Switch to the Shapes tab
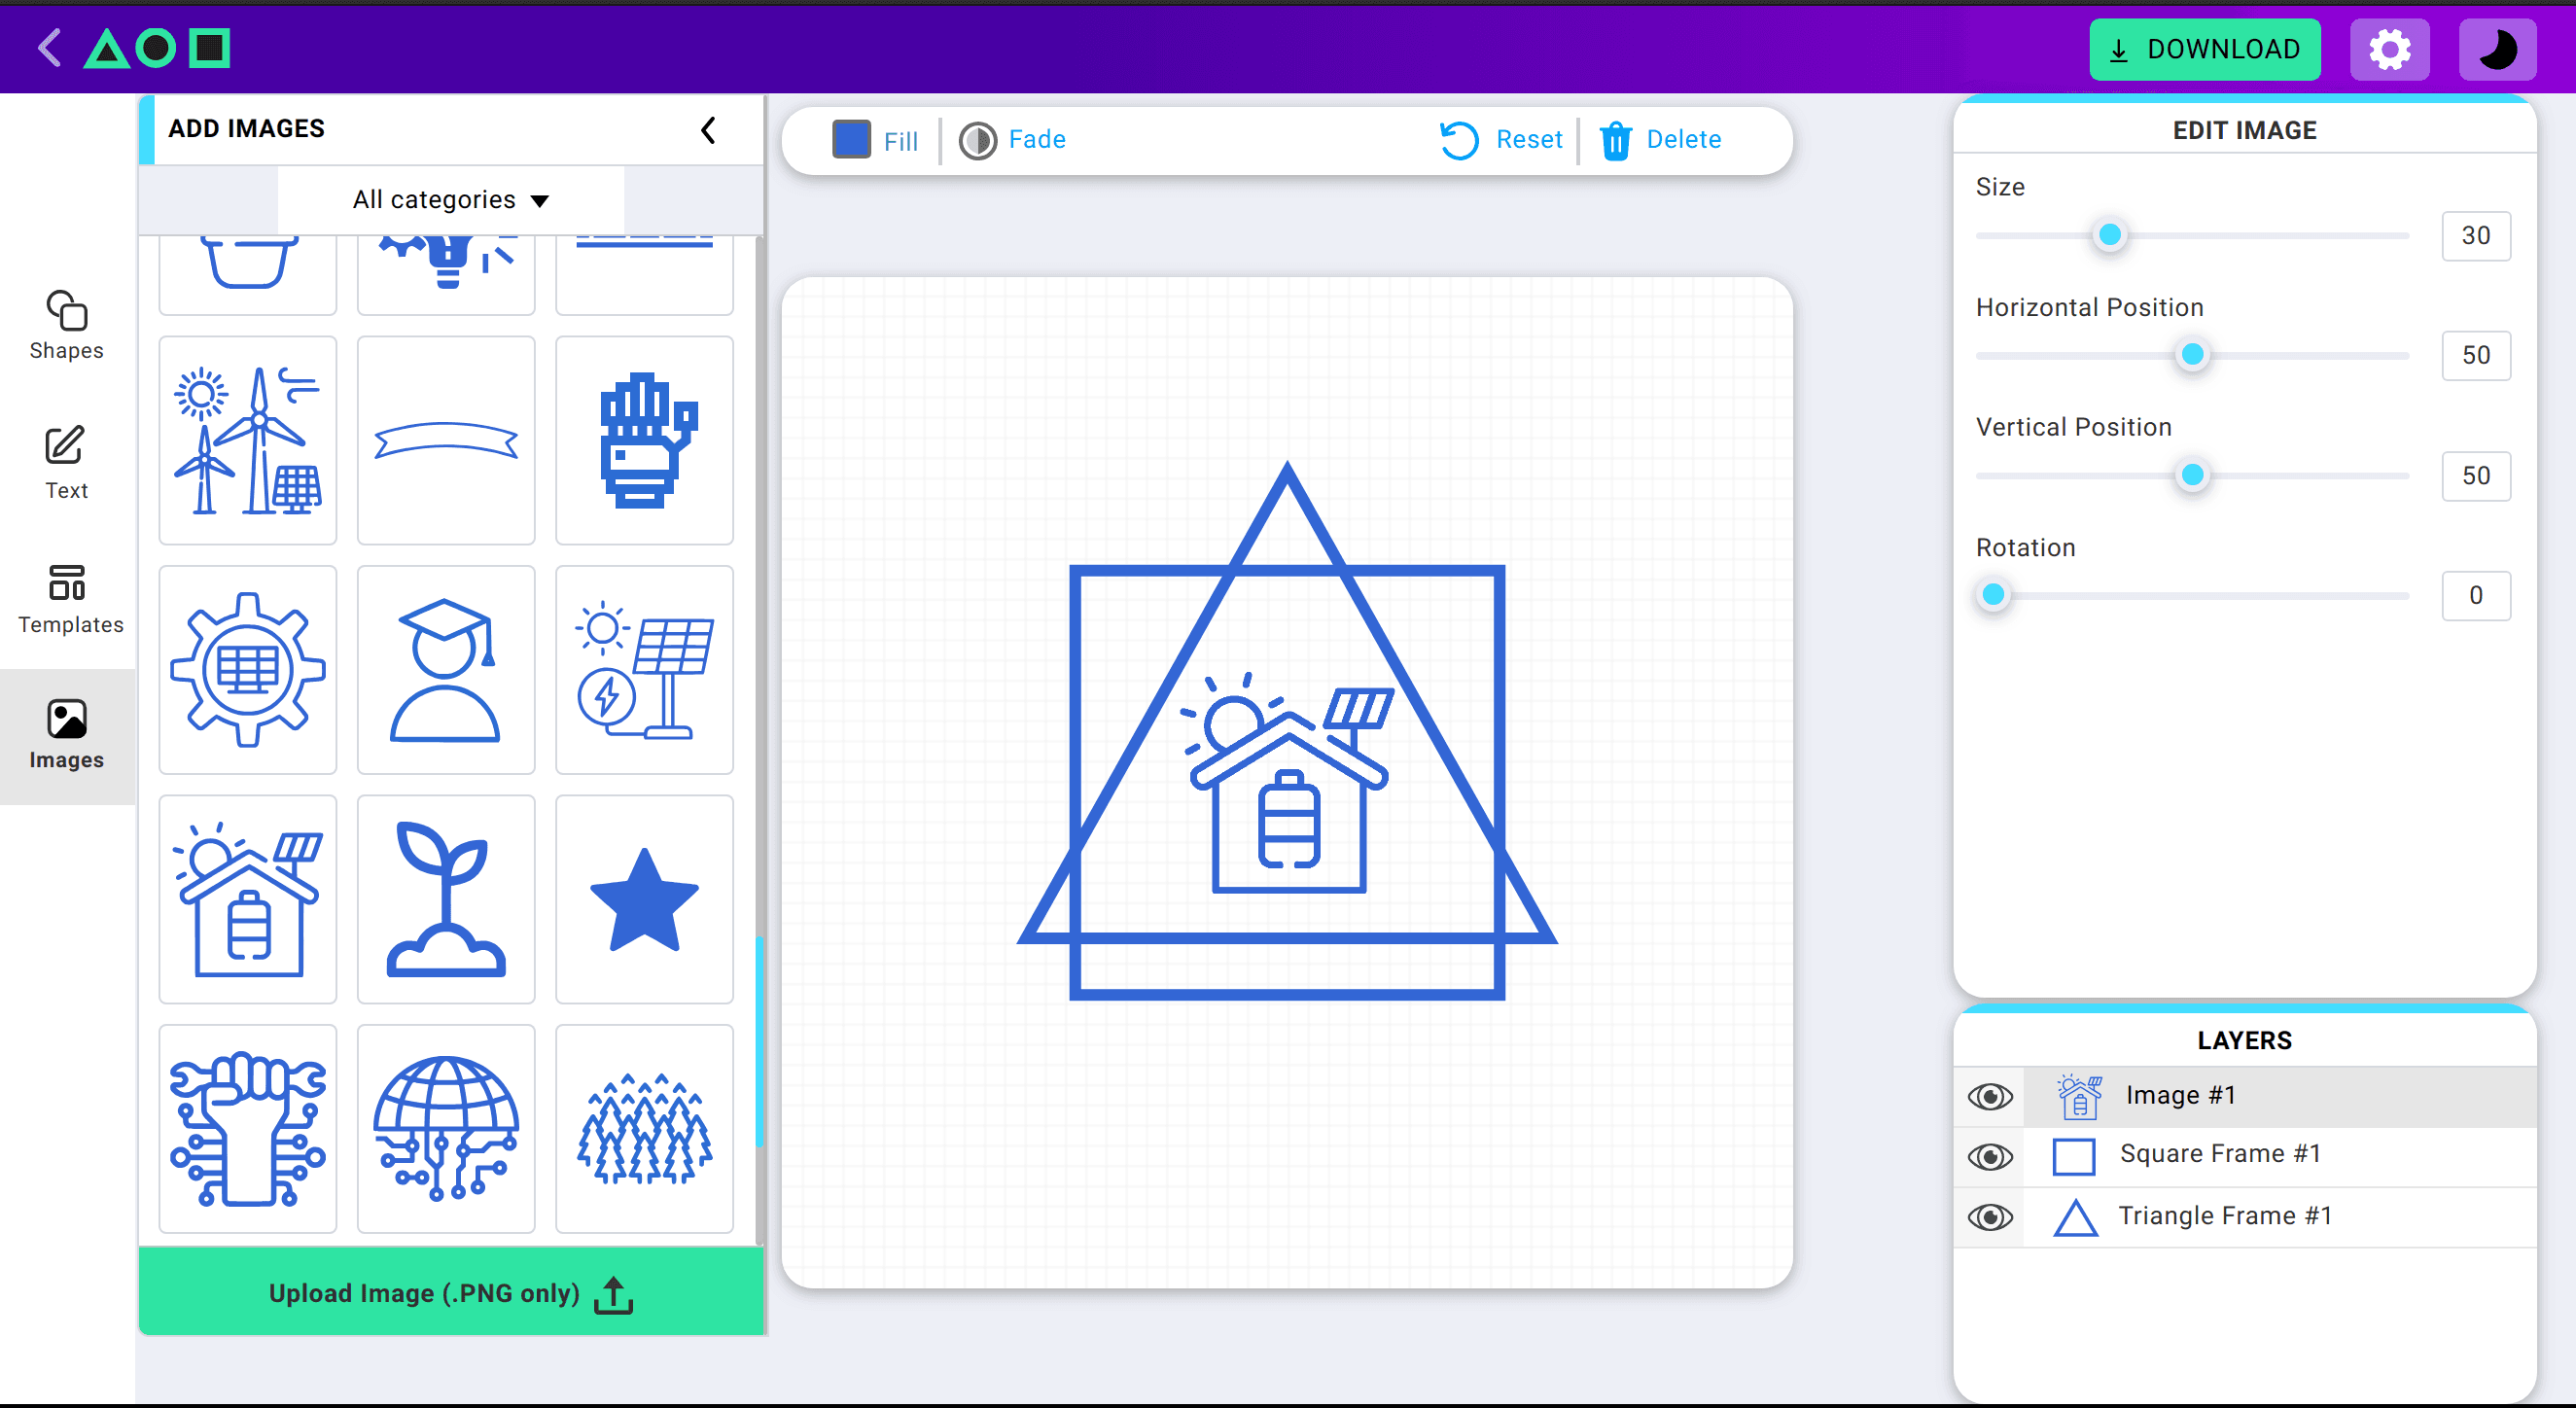The width and height of the screenshot is (2576, 1408). pyautogui.click(x=66, y=325)
